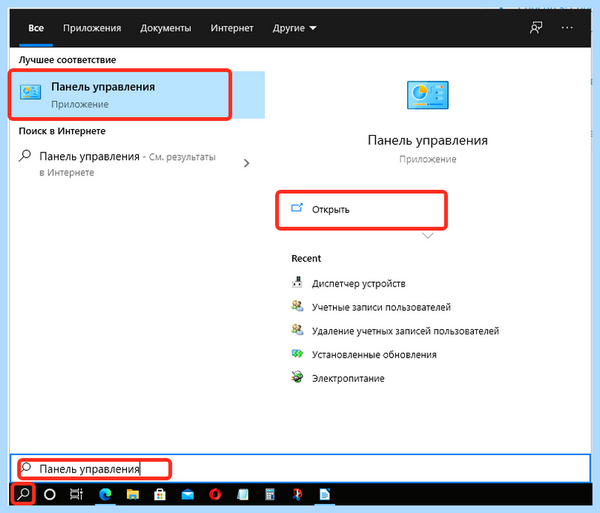Click Учетные записи пользователей icon
The image size is (600, 513).
(x=297, y=306)
